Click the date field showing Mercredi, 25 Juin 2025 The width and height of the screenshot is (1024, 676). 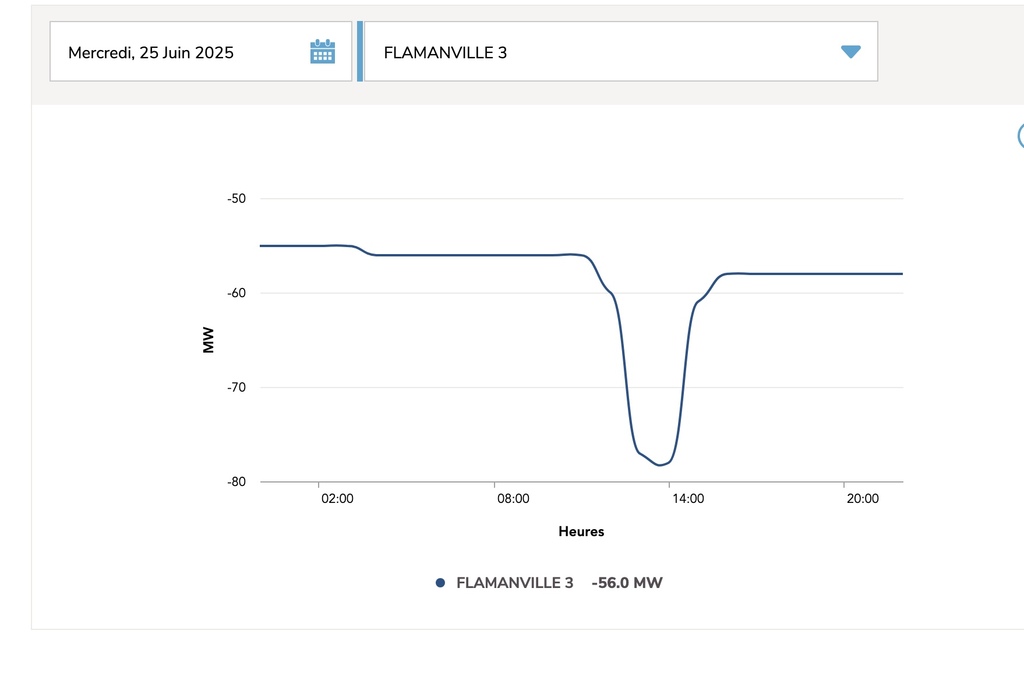(x=200, y=52)
